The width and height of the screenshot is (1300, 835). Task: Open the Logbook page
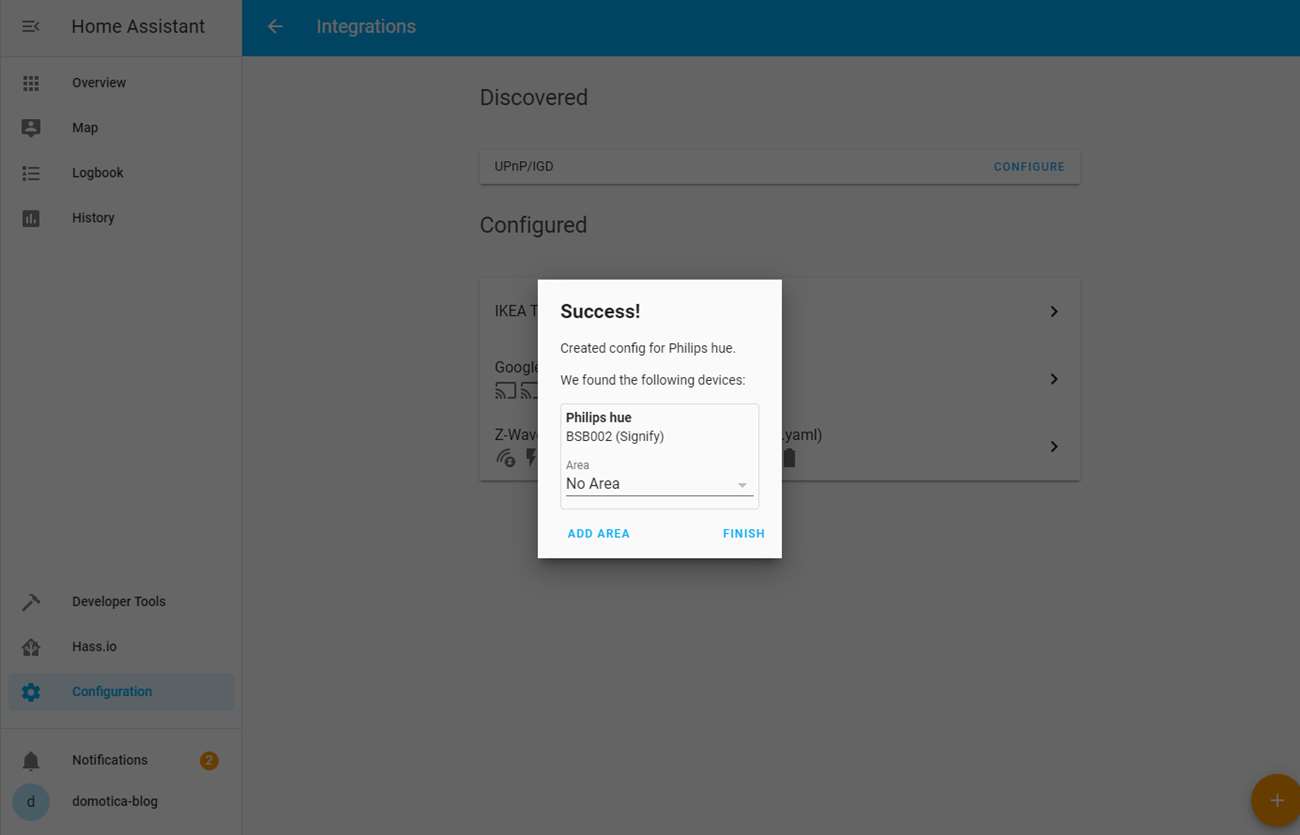pyautogui.click(x=121, y=173)
